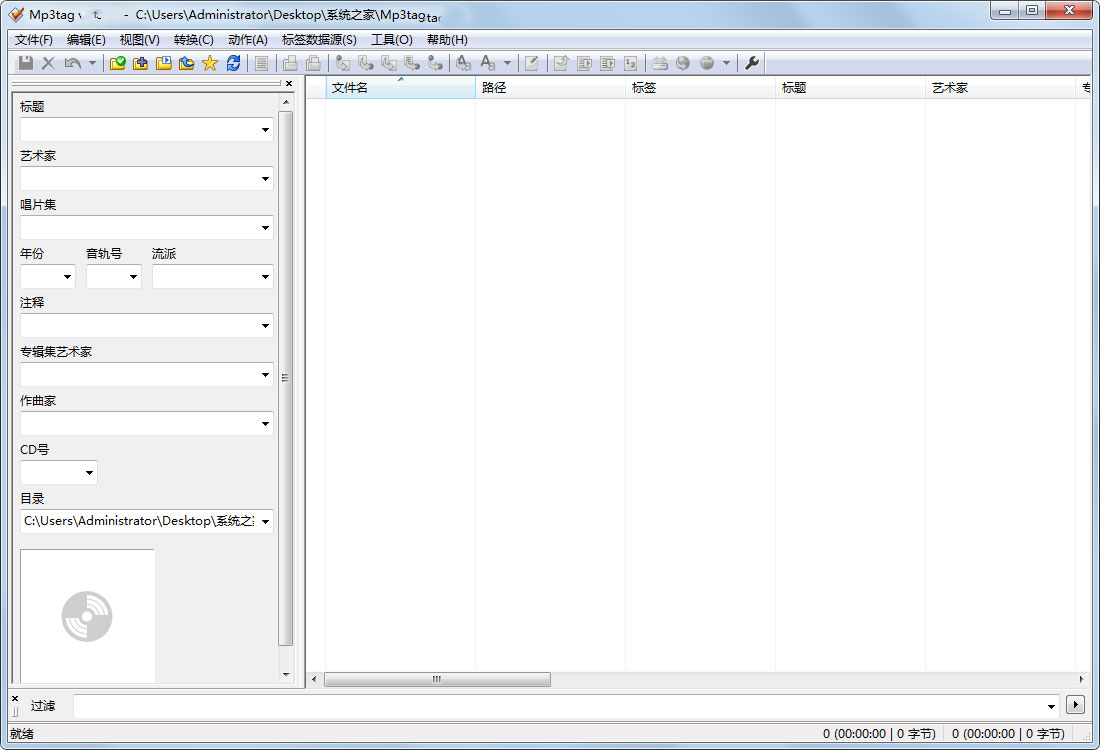Click the Save tag floppy disk icon

point(27,63)
